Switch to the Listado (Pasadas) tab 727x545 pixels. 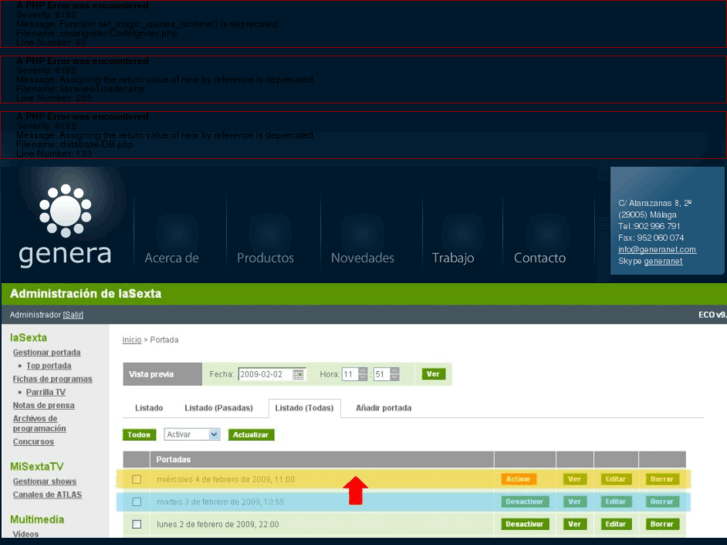[x=219, y=408]
